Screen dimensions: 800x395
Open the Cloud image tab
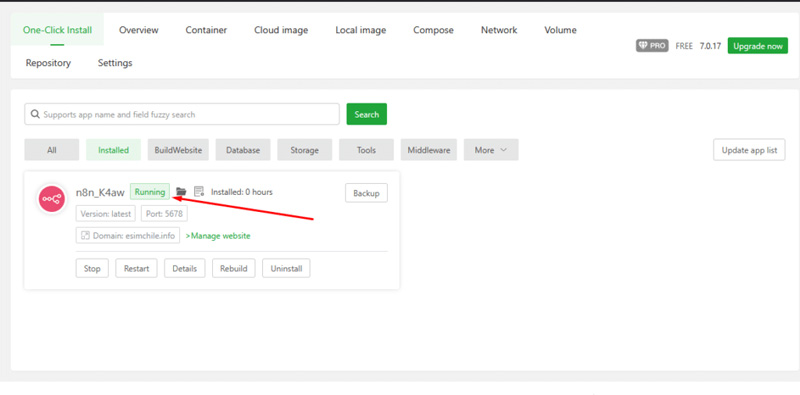pyautogui.click(x=281, y=30)
